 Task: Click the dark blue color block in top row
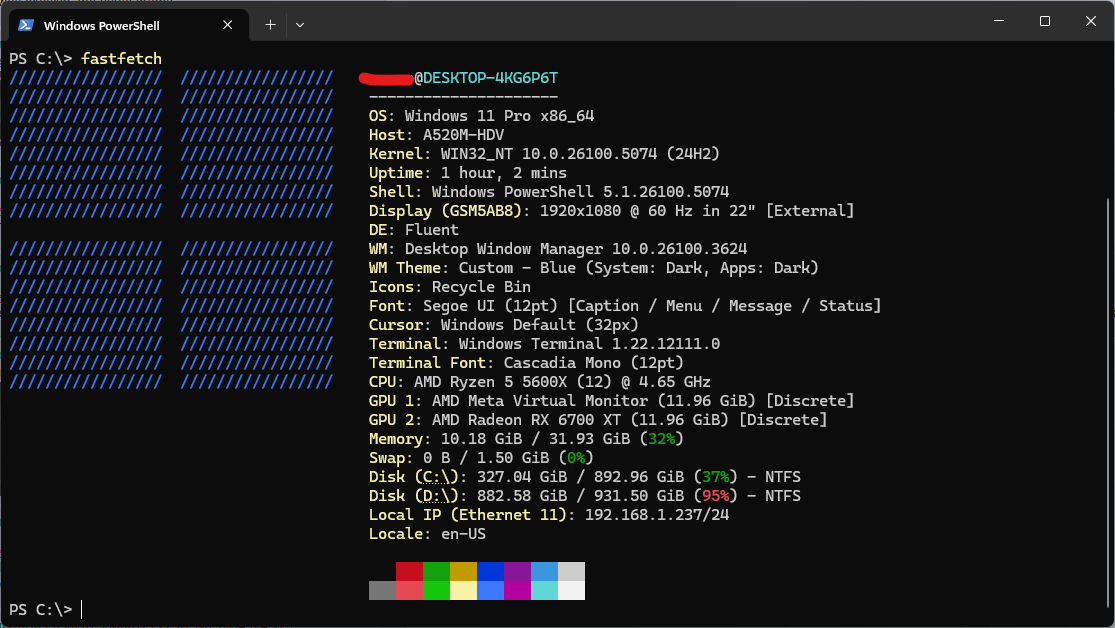(491, 571)
